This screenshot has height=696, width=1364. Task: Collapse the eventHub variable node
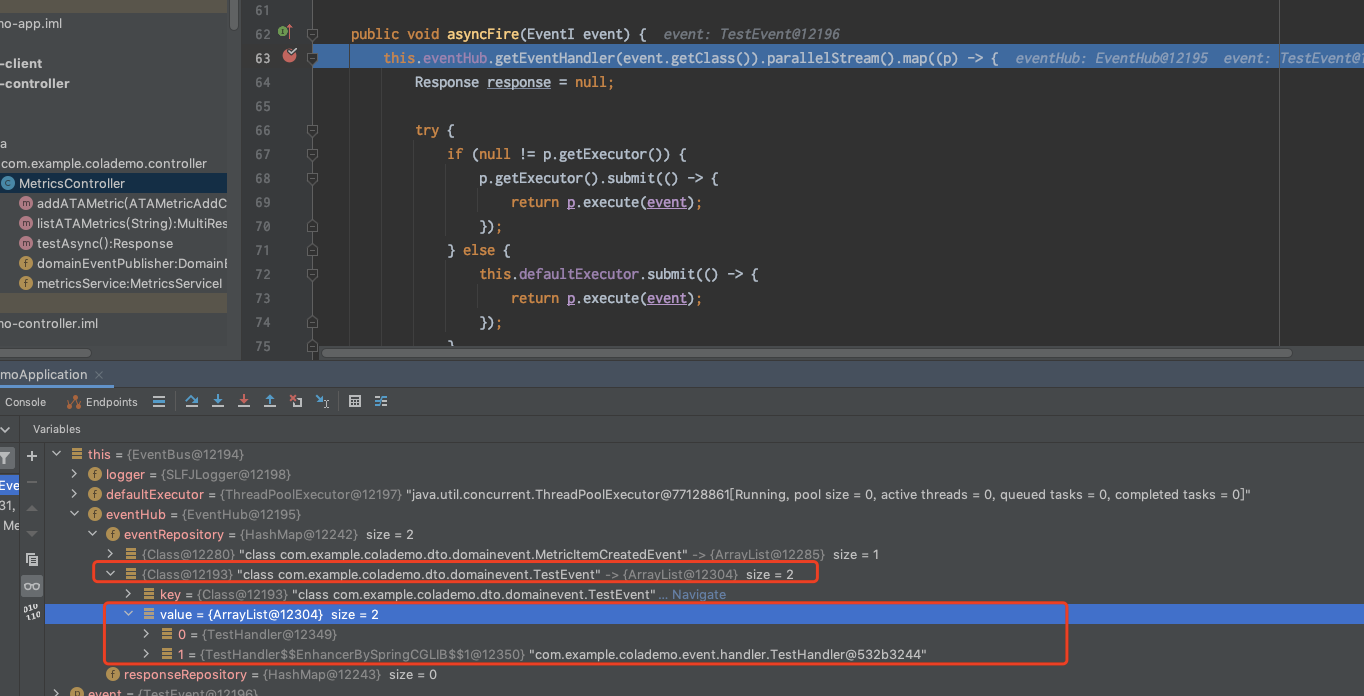[x=74, y=514]
